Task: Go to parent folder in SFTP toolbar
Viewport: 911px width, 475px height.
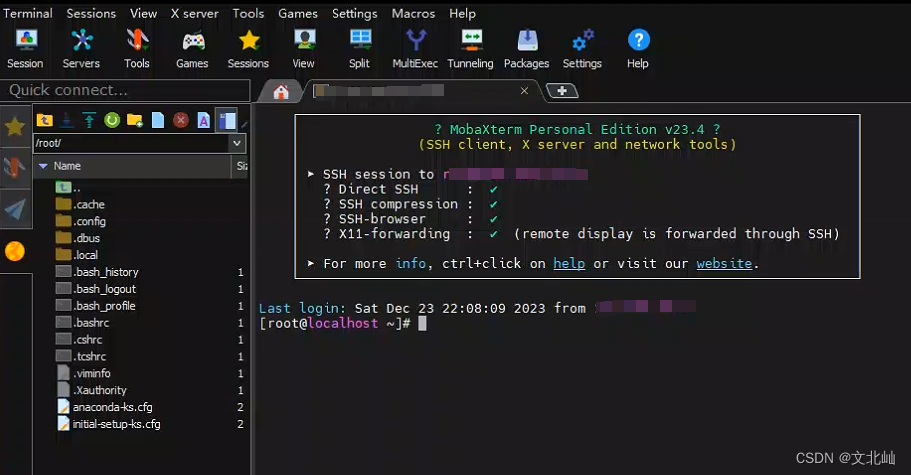Action: 45,120
